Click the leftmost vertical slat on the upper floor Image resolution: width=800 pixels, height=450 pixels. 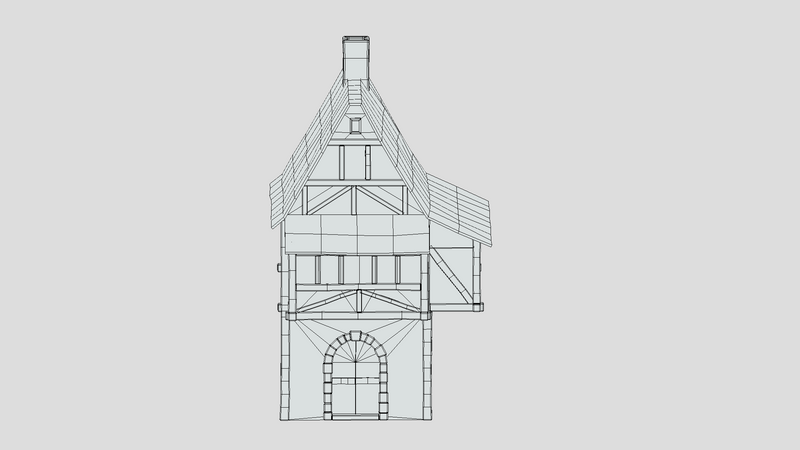tap(318, 269)
